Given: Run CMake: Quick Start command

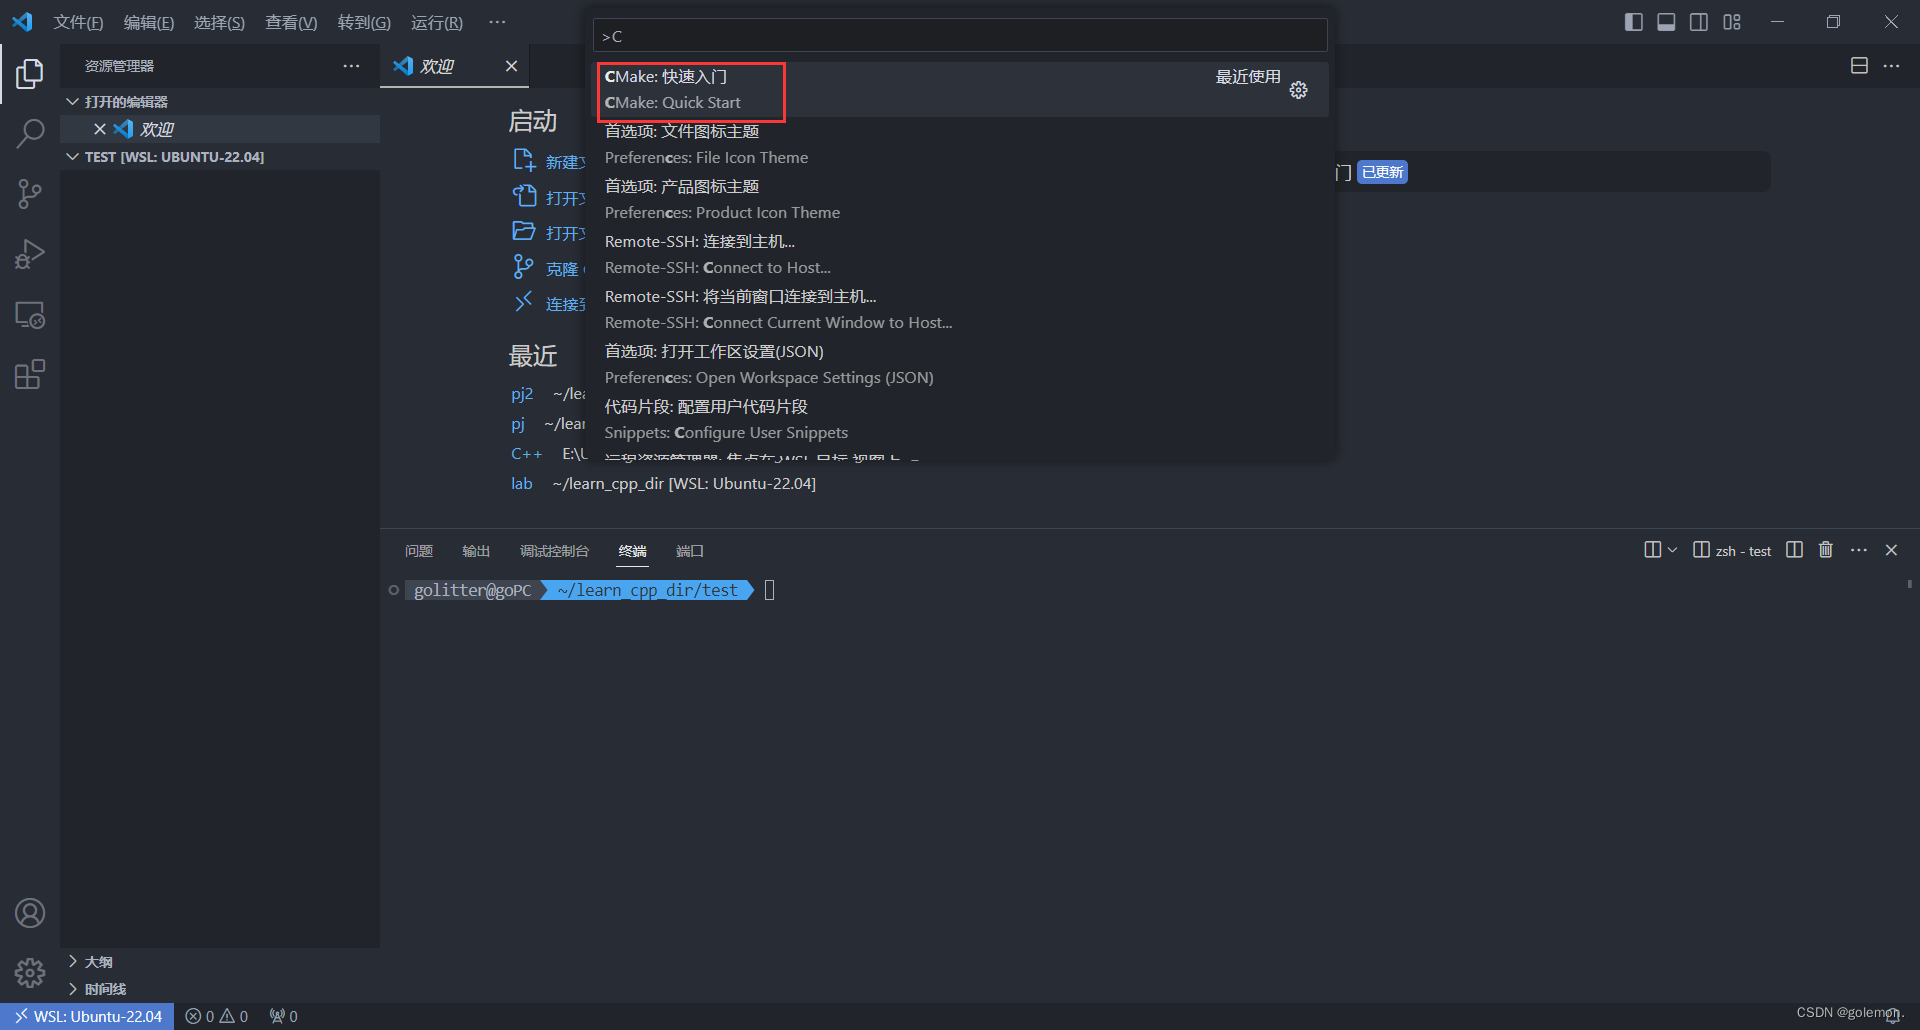Looking at the screenshot, I should pyautogui.click(x=962, y=90).
